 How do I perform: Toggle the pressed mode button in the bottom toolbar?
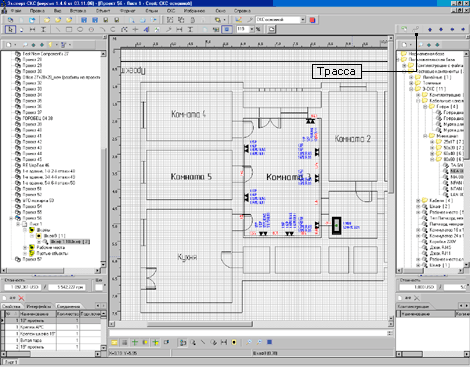(x=182, y=342)
